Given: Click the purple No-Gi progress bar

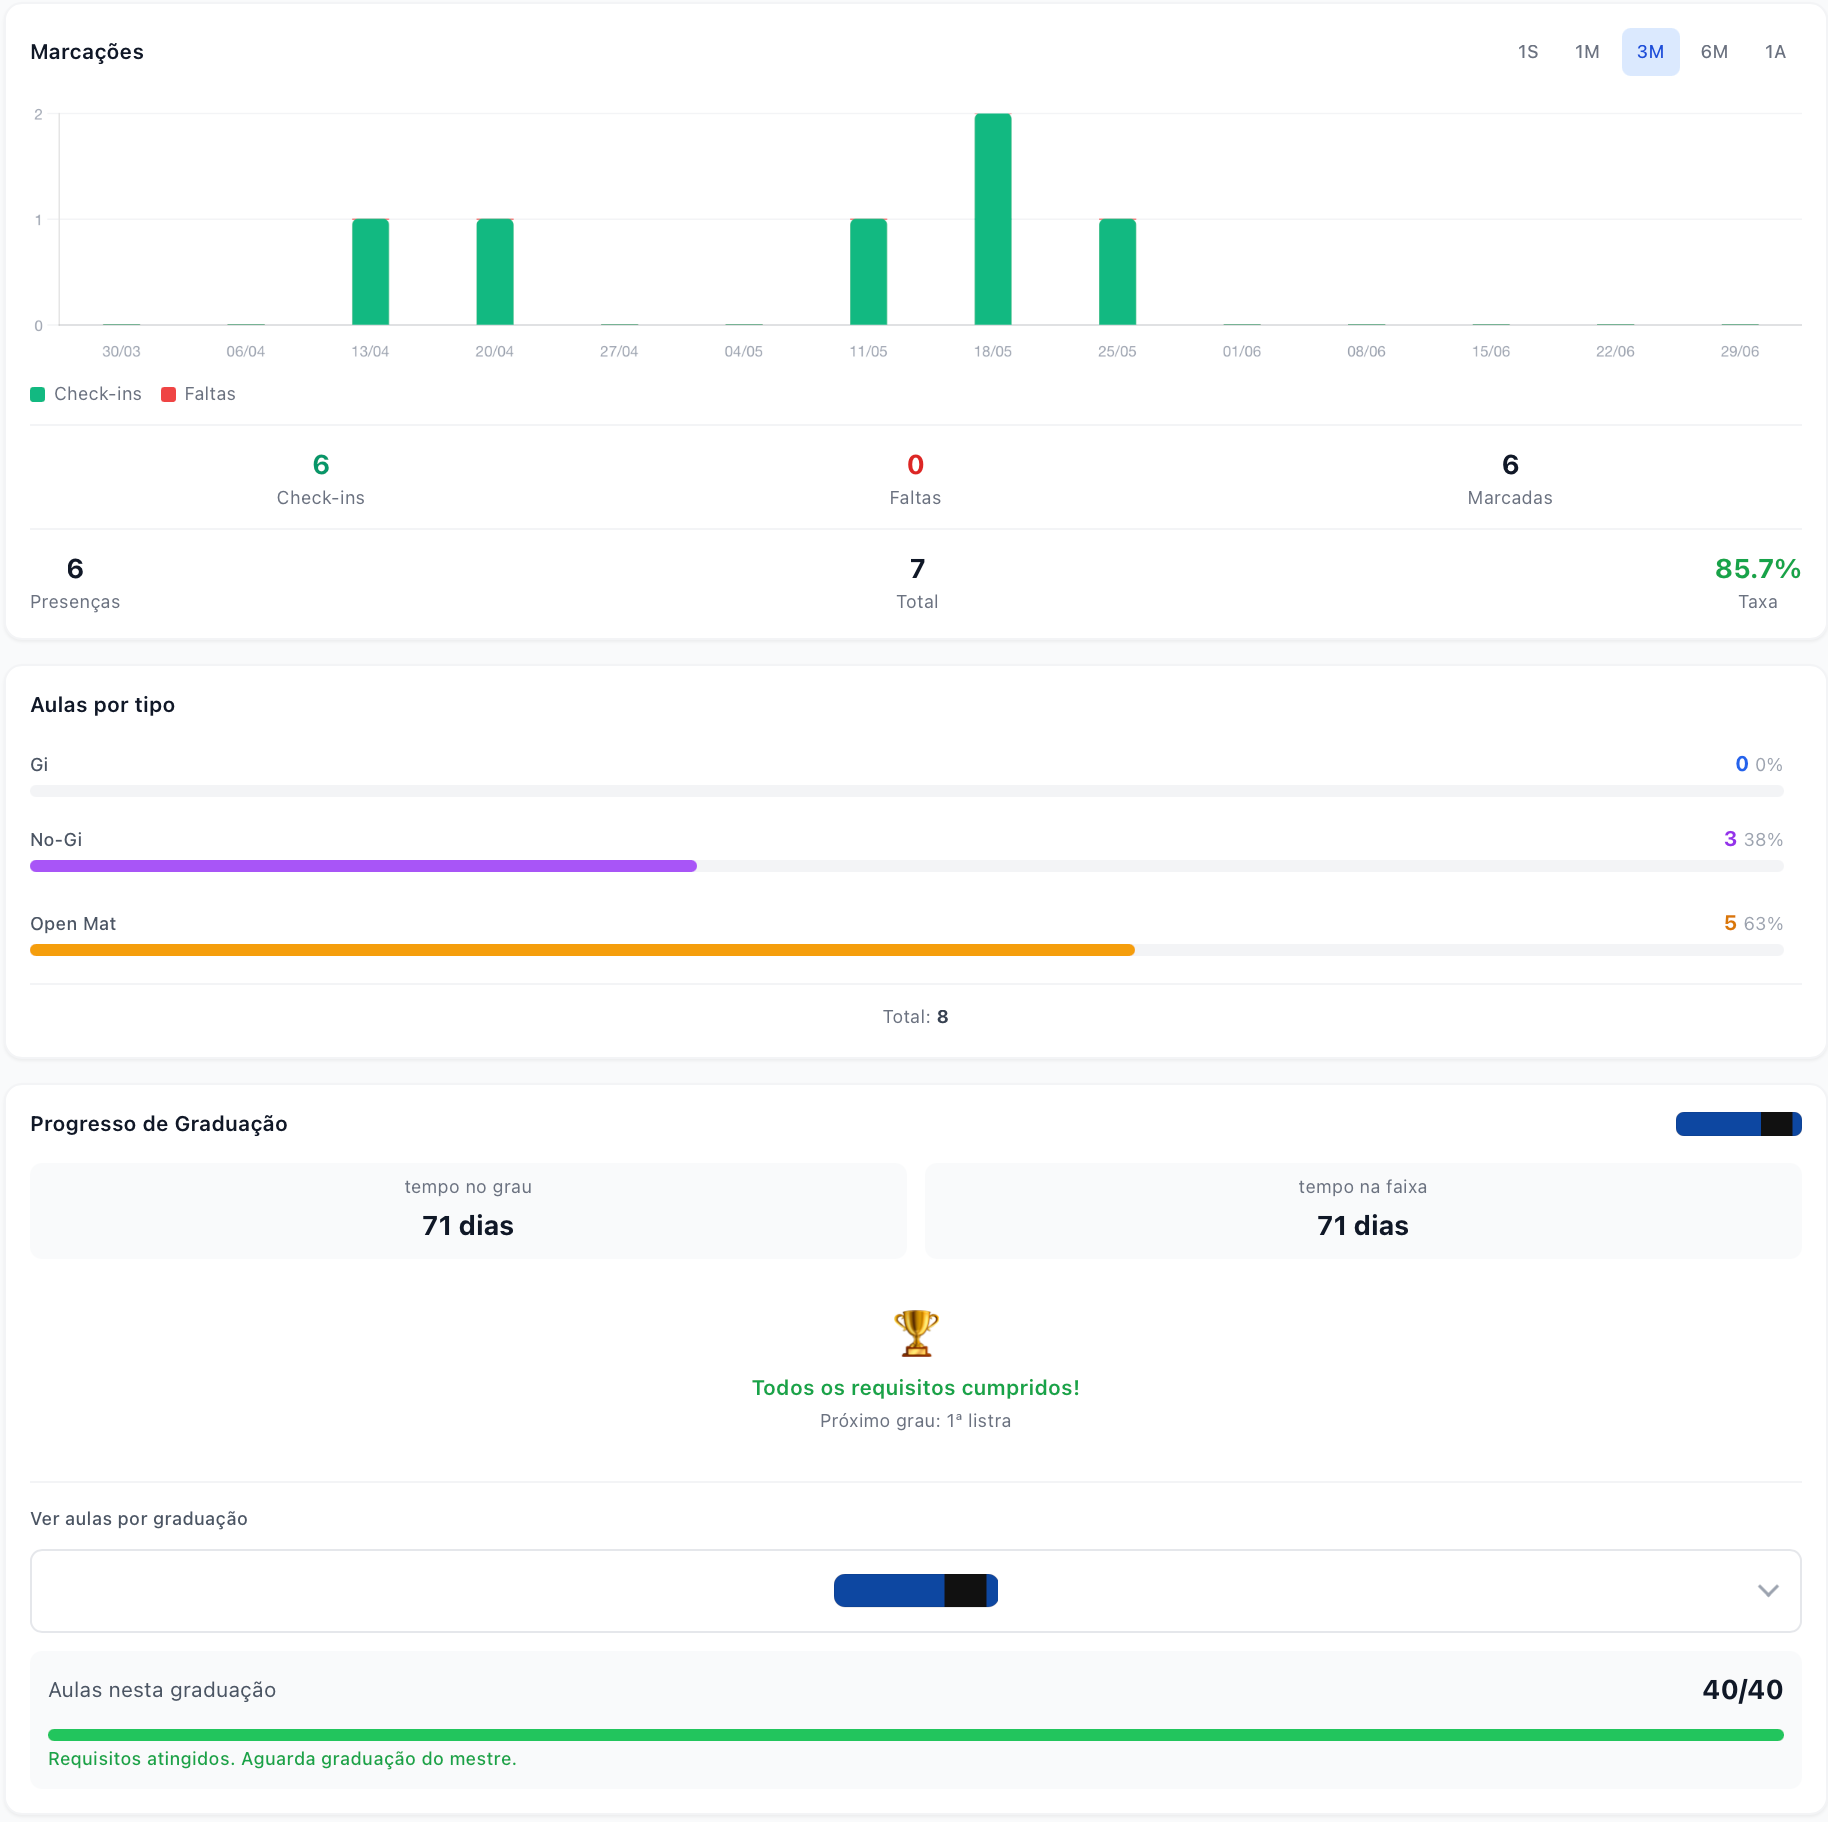Looking at the screenshot, I should 363,866.
